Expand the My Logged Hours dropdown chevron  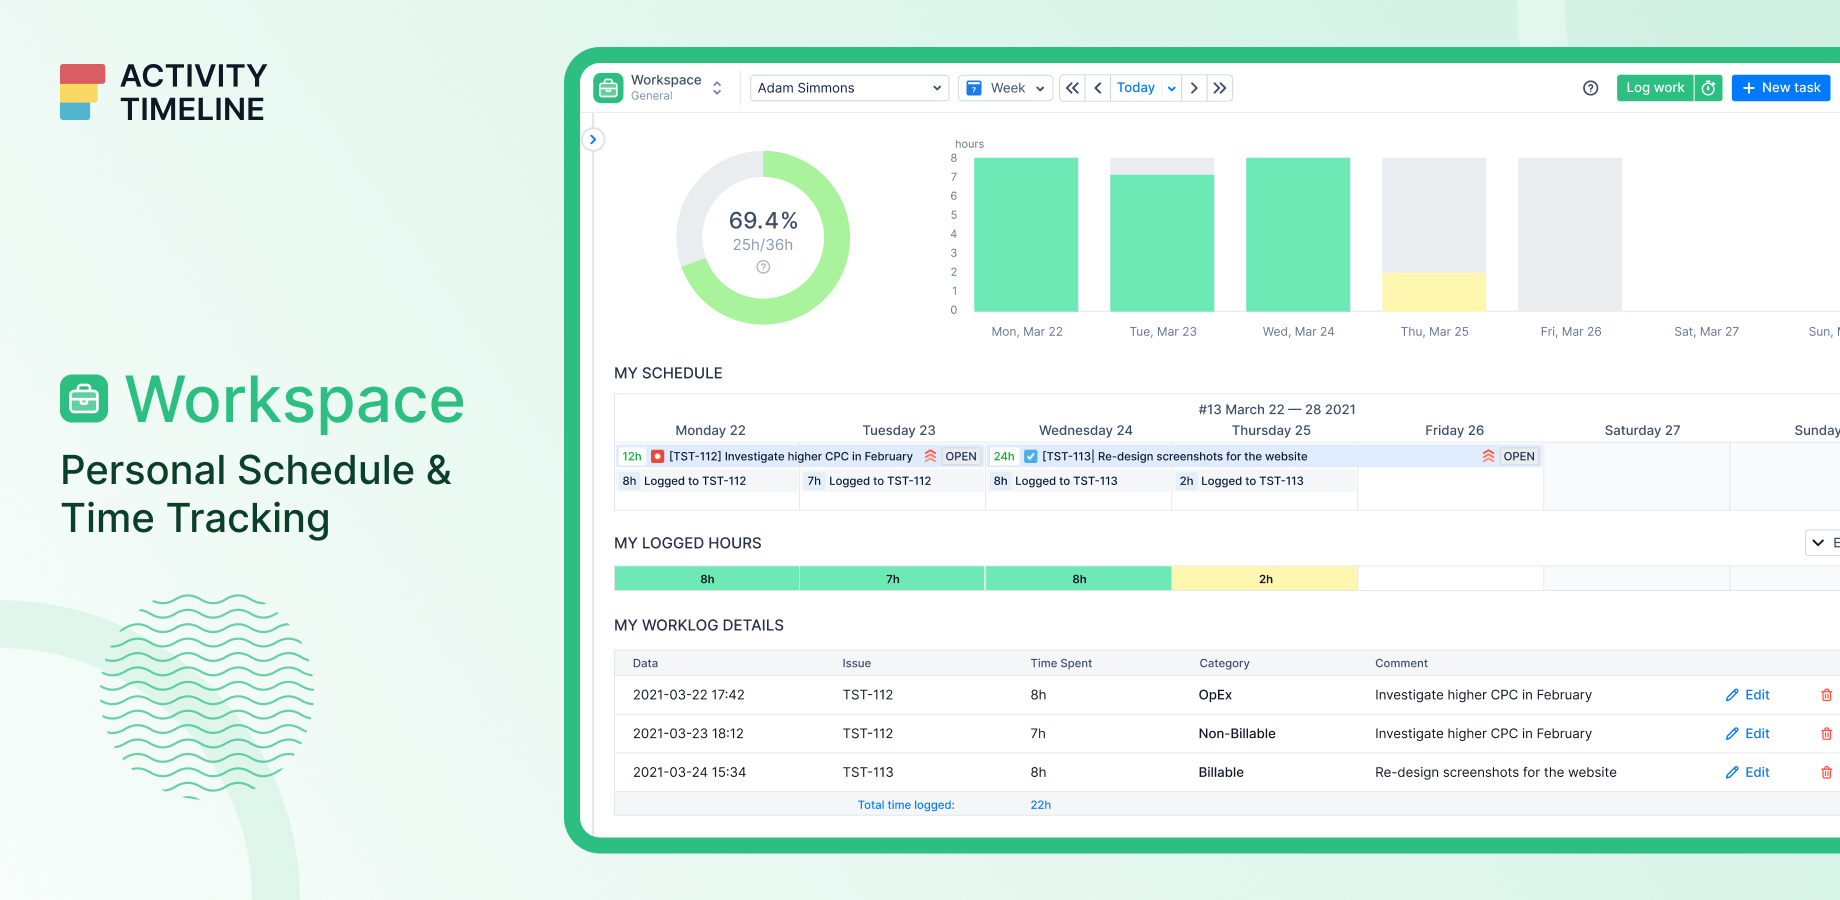(1818, 543)
